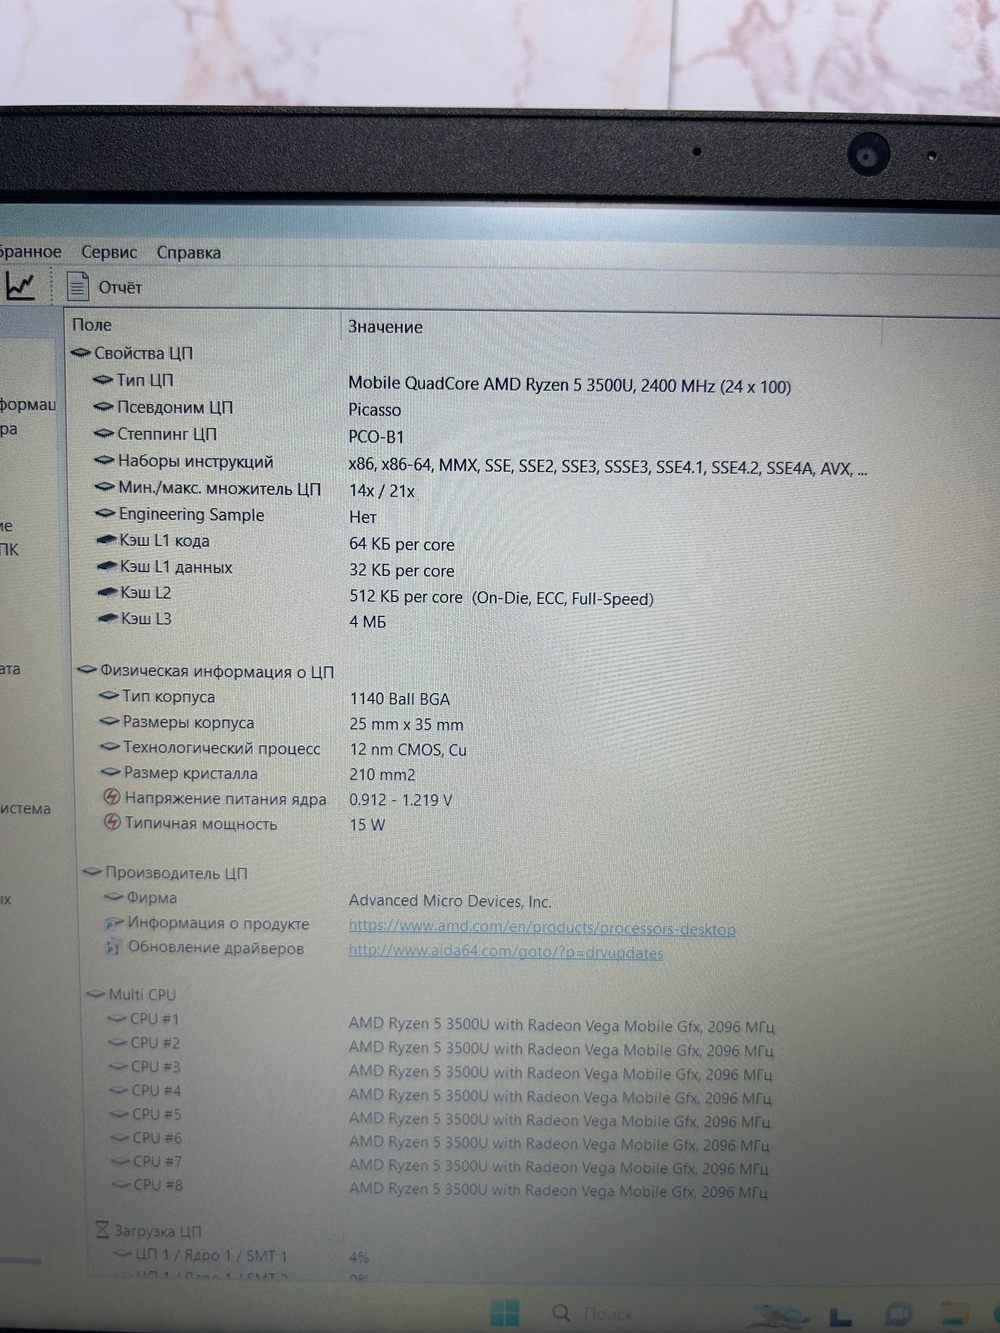Screen dimensions: 1000x1333
Task: Open the AMD processors product webpage link
Action: tap(541, 928)
